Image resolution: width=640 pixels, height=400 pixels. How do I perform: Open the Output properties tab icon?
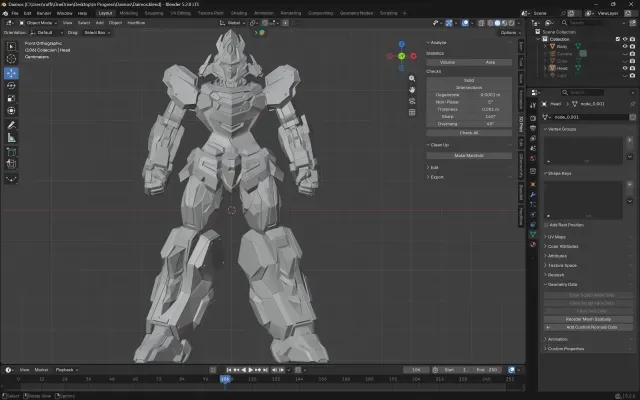tap(533, 128)
